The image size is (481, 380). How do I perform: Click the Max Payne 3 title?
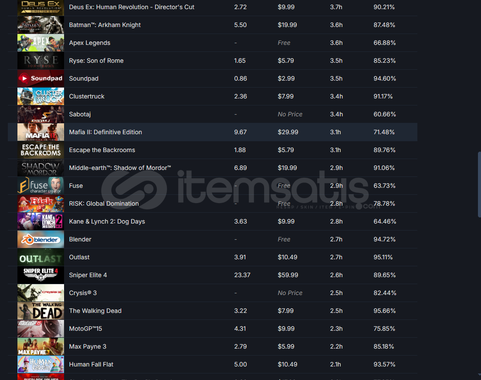click(x=87, y=346)
